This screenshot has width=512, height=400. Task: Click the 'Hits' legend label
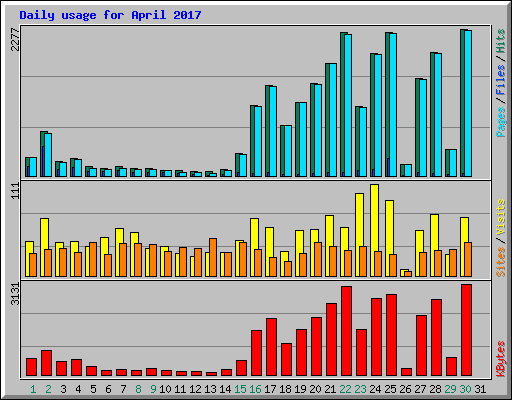point(501,41)
